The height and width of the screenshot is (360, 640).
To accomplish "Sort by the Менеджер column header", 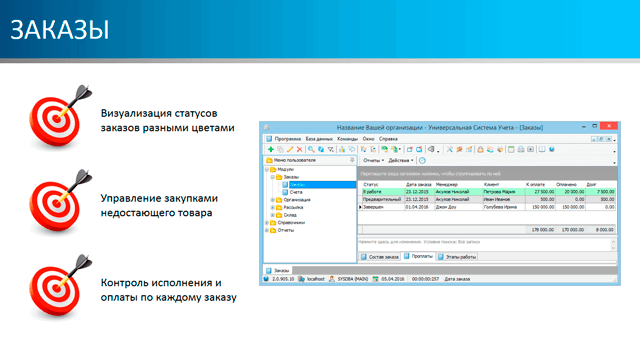I will pos(458,184).
